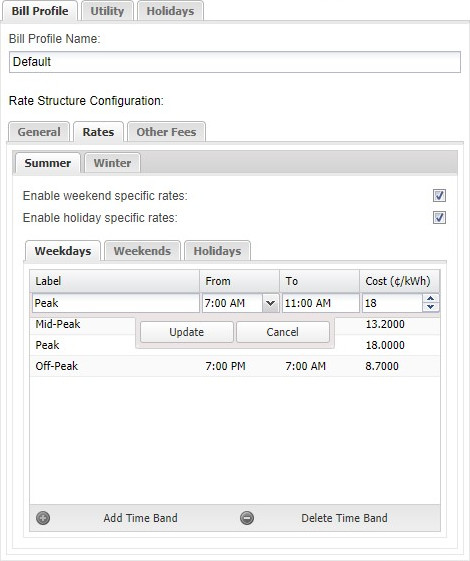Click the Label field containing Peak
The width and height of the screenshot is (470, 561).
(116, 303)
